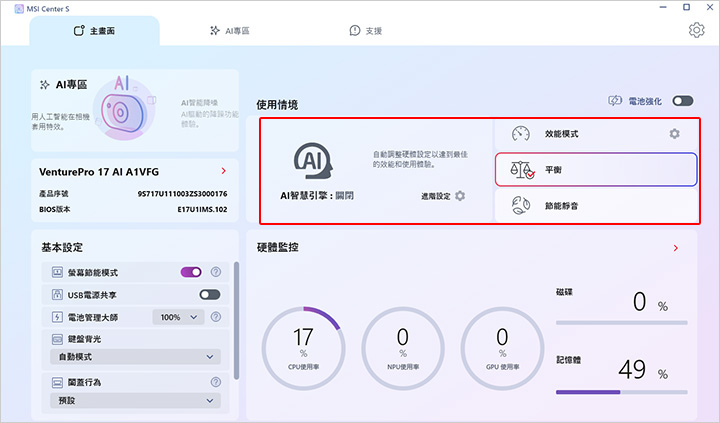Open 進階設定 gear icon
Image resolution: width=720 pixels, height=423 pixels.
(x=460, y=196)
